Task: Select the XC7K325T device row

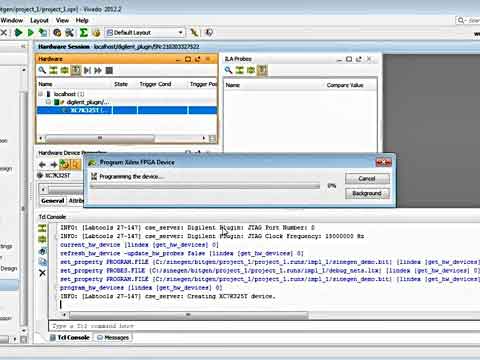Action: [x=127, y=110]
